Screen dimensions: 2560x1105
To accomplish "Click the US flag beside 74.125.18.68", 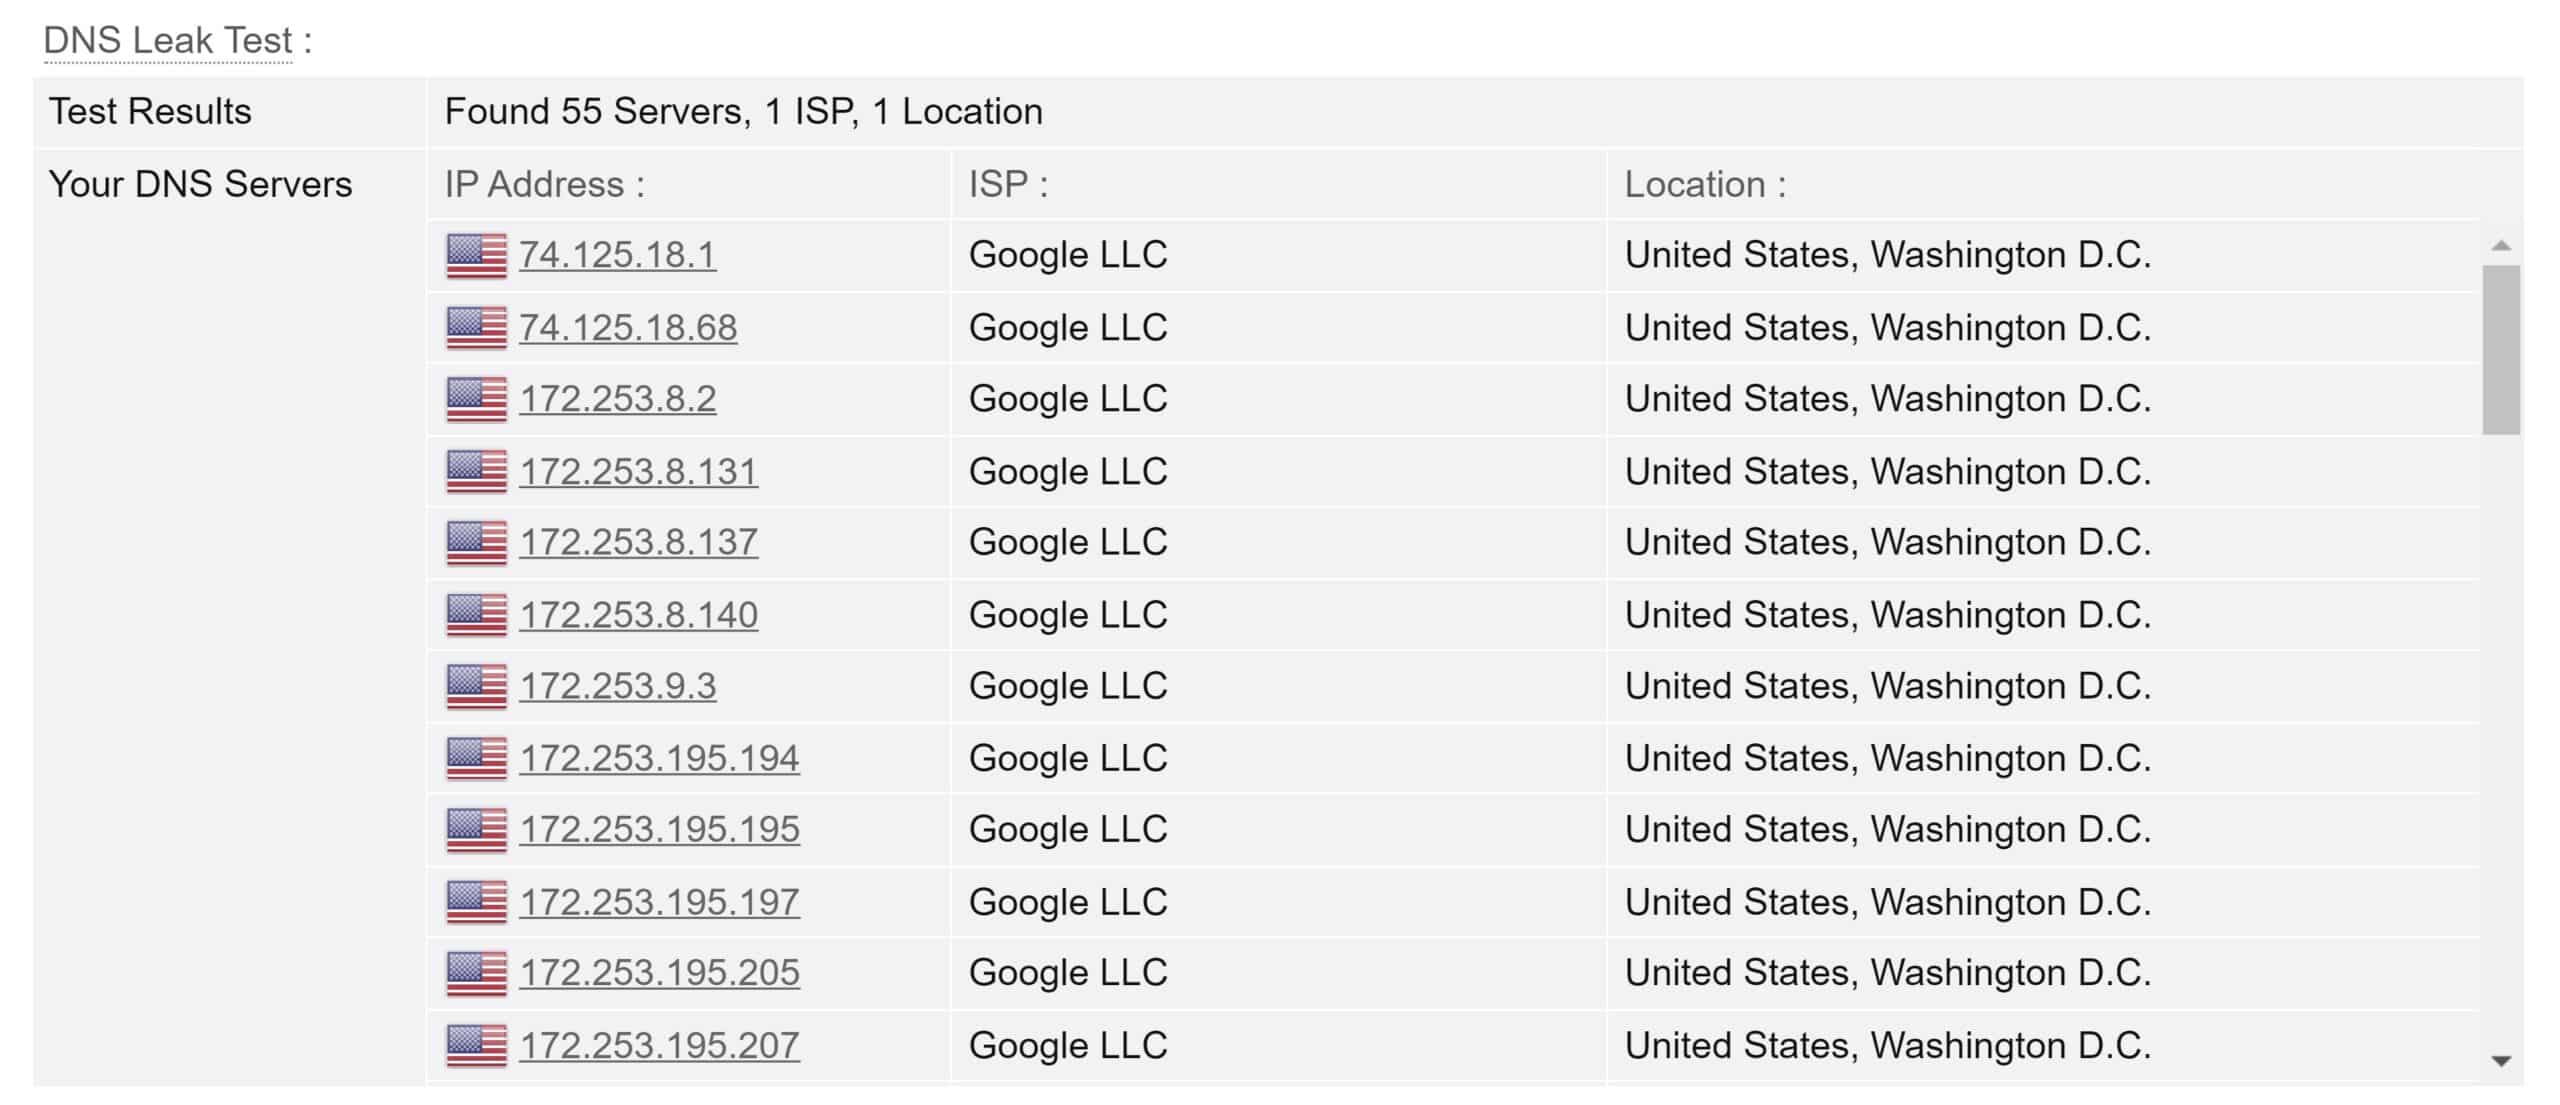I will 476,328.
